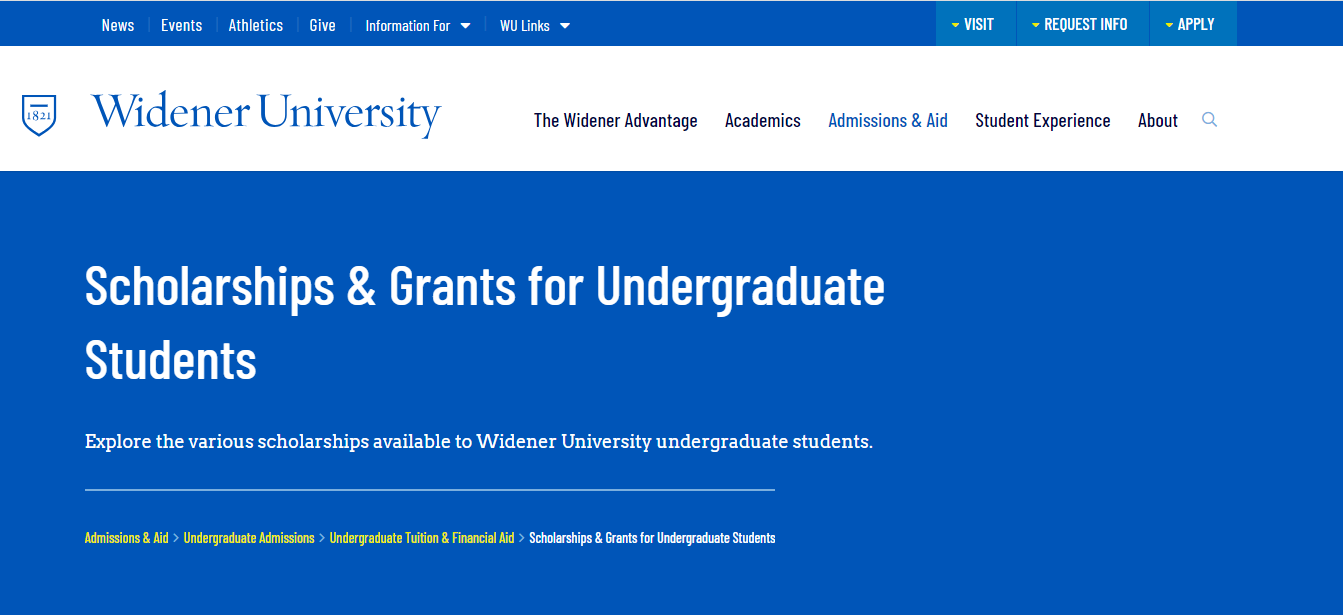
Task: Click the current-page breadcrumb Scholarships & Grants
Action: (652, 538)
